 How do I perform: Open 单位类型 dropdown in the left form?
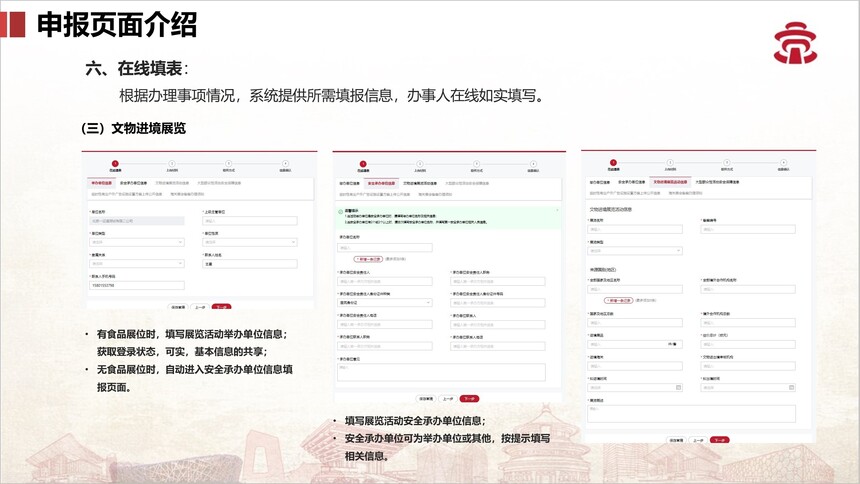(137, 242)
